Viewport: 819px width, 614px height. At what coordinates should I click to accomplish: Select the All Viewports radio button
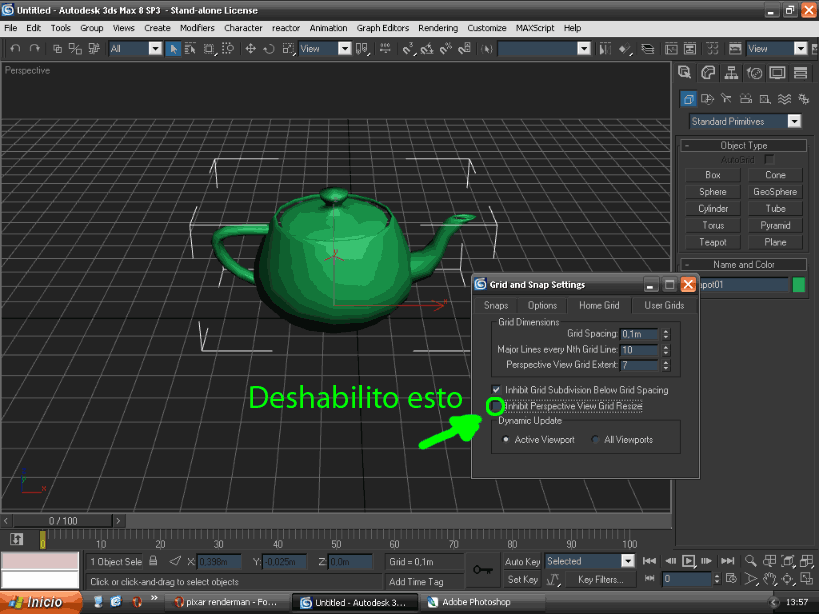pyautogui.click(x=595, y=440)
